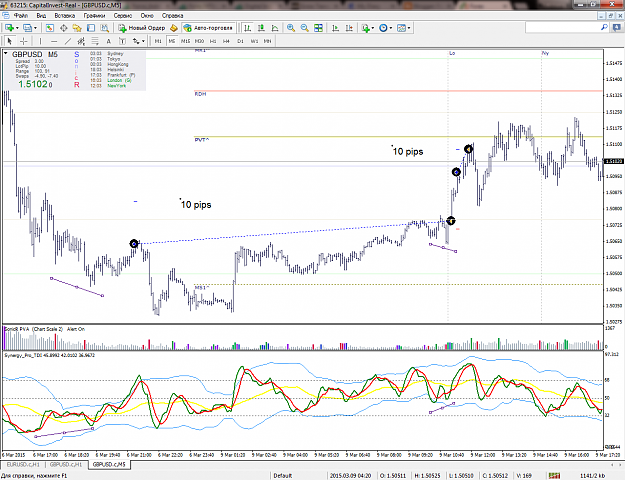Open the Справка menu
Image resolution: width=625 pixels, height=480 pixels.
coord(173,16)
